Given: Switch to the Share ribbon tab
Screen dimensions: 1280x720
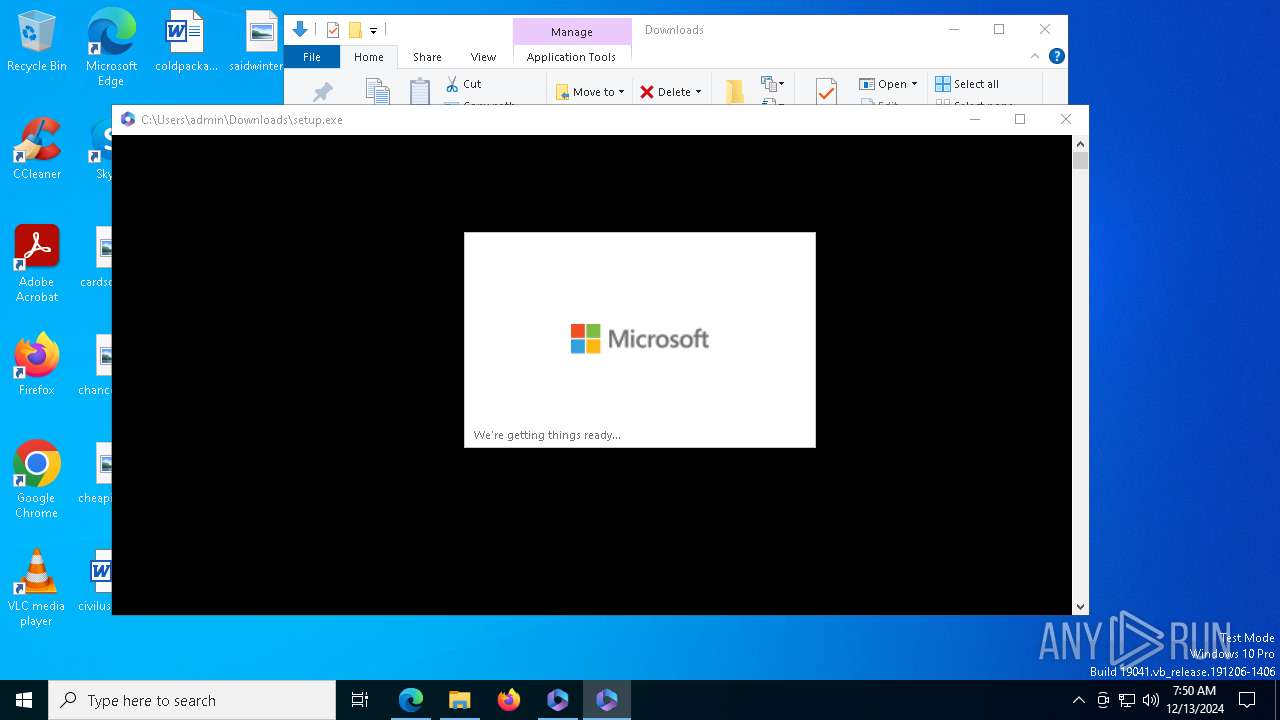Looking at the screenshot, I should tap(427, 57).
